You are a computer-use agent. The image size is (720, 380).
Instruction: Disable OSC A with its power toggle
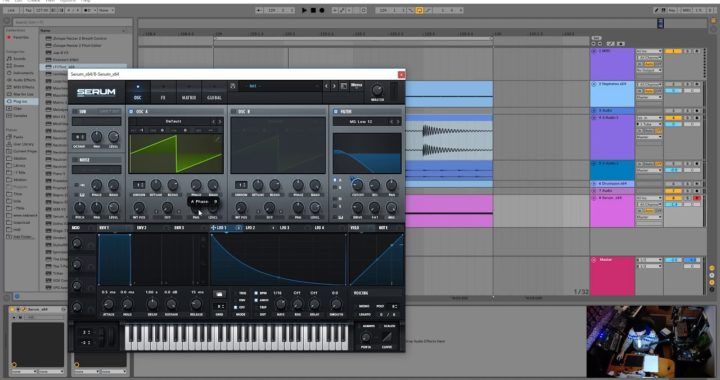pos(131,112)
